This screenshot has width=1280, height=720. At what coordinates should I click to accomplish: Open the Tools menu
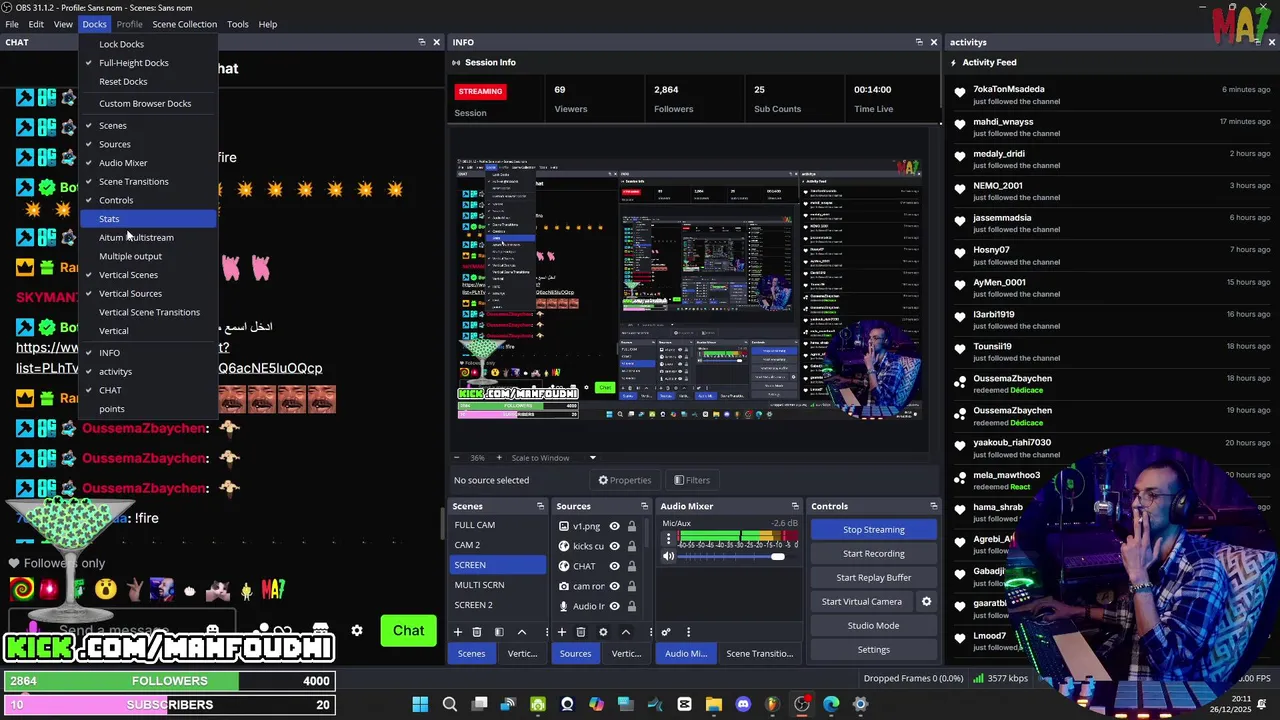(x=238, y=24)
